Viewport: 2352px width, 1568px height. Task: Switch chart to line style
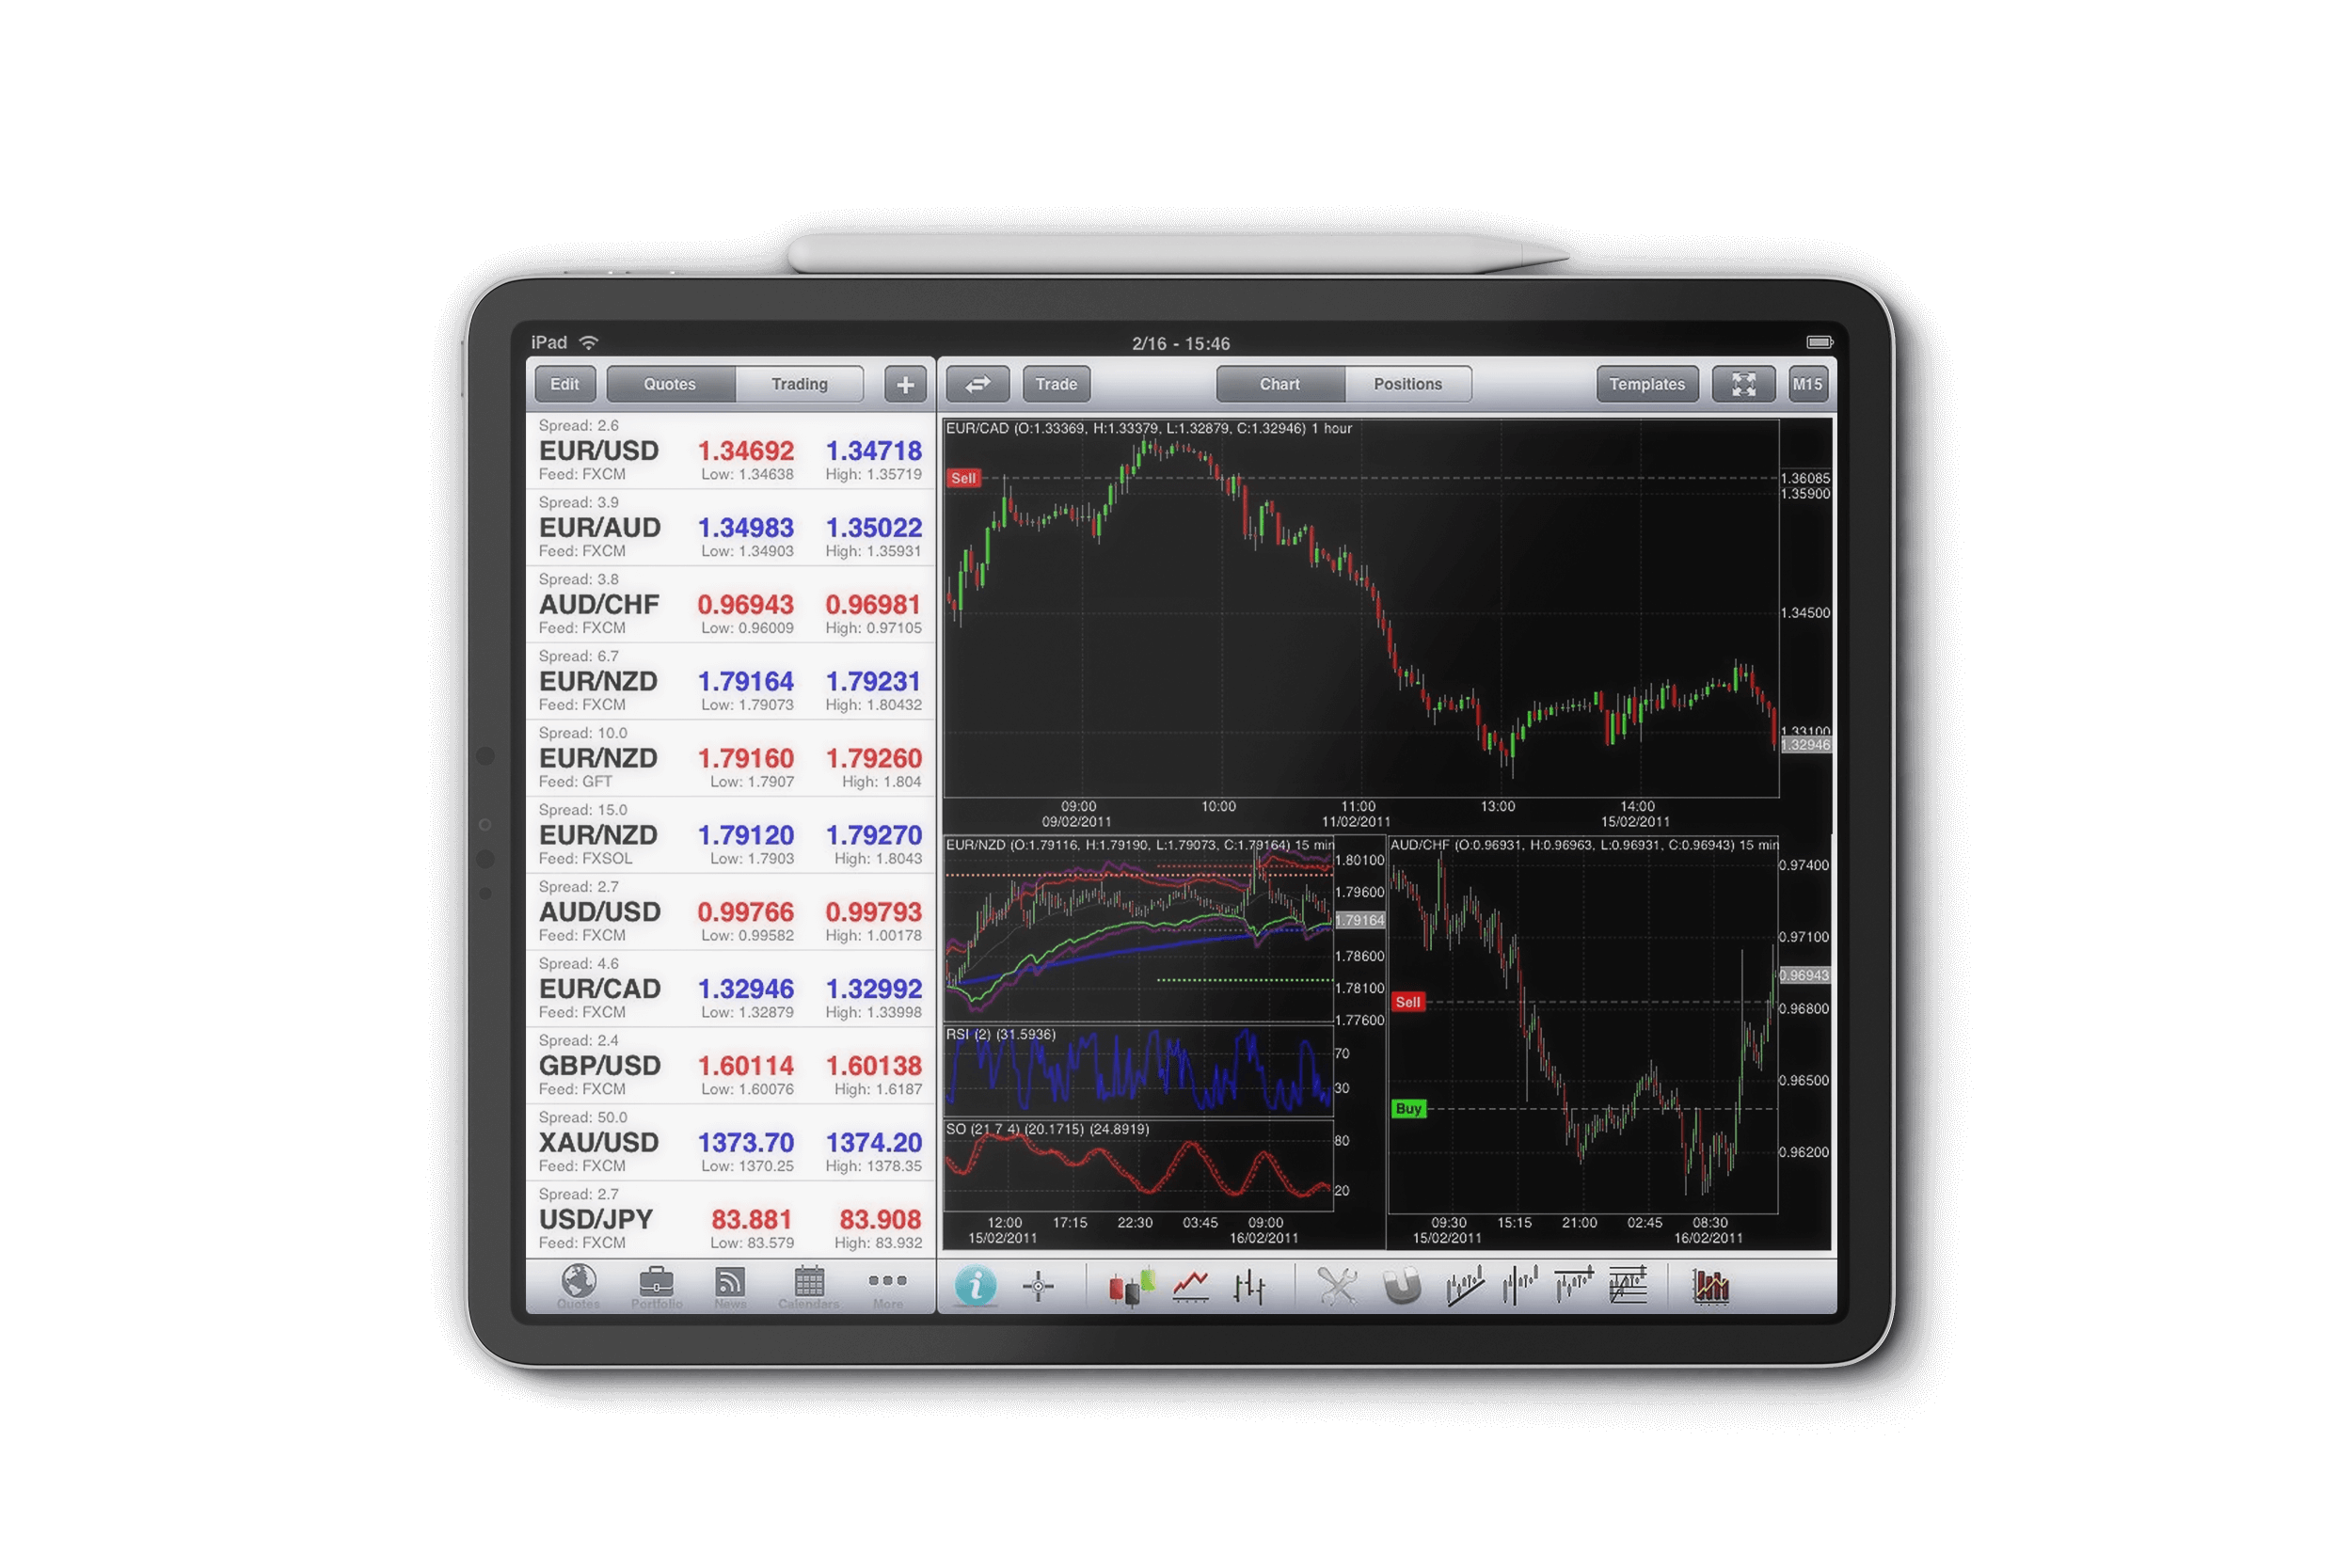(x=1190, y=1287)
